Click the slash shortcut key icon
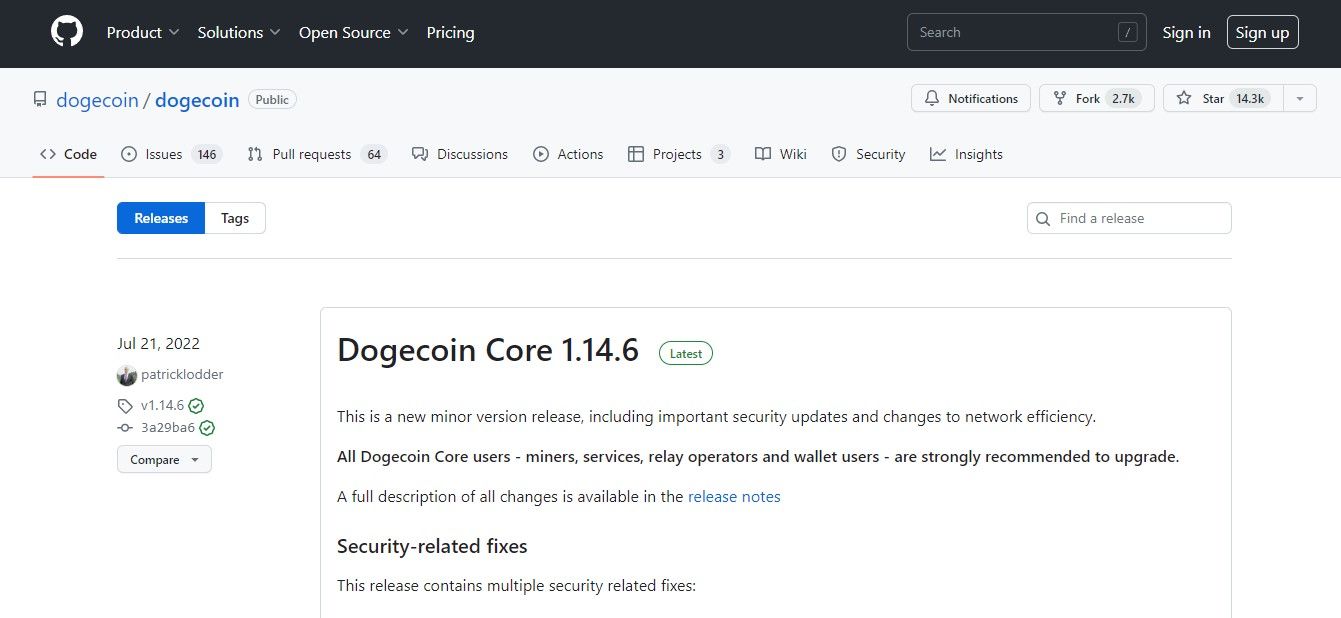 point(1128,32)
